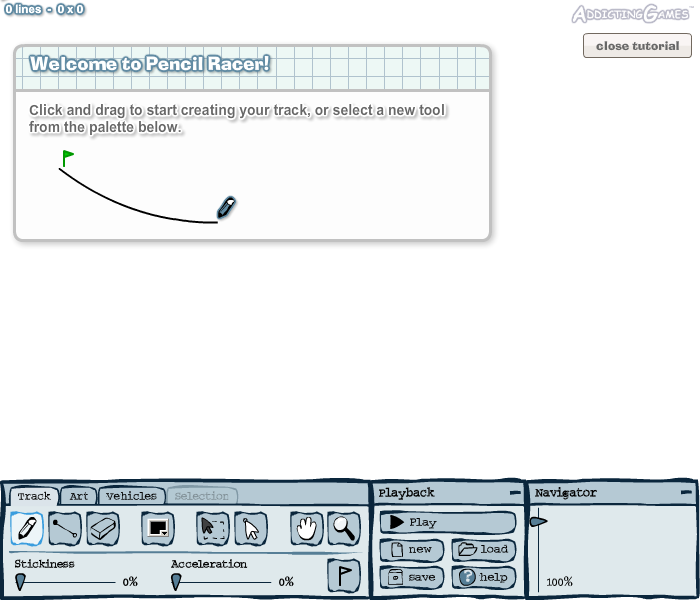Create a new track with new button
The image size is (700, 600).
[x=412, y=550]
